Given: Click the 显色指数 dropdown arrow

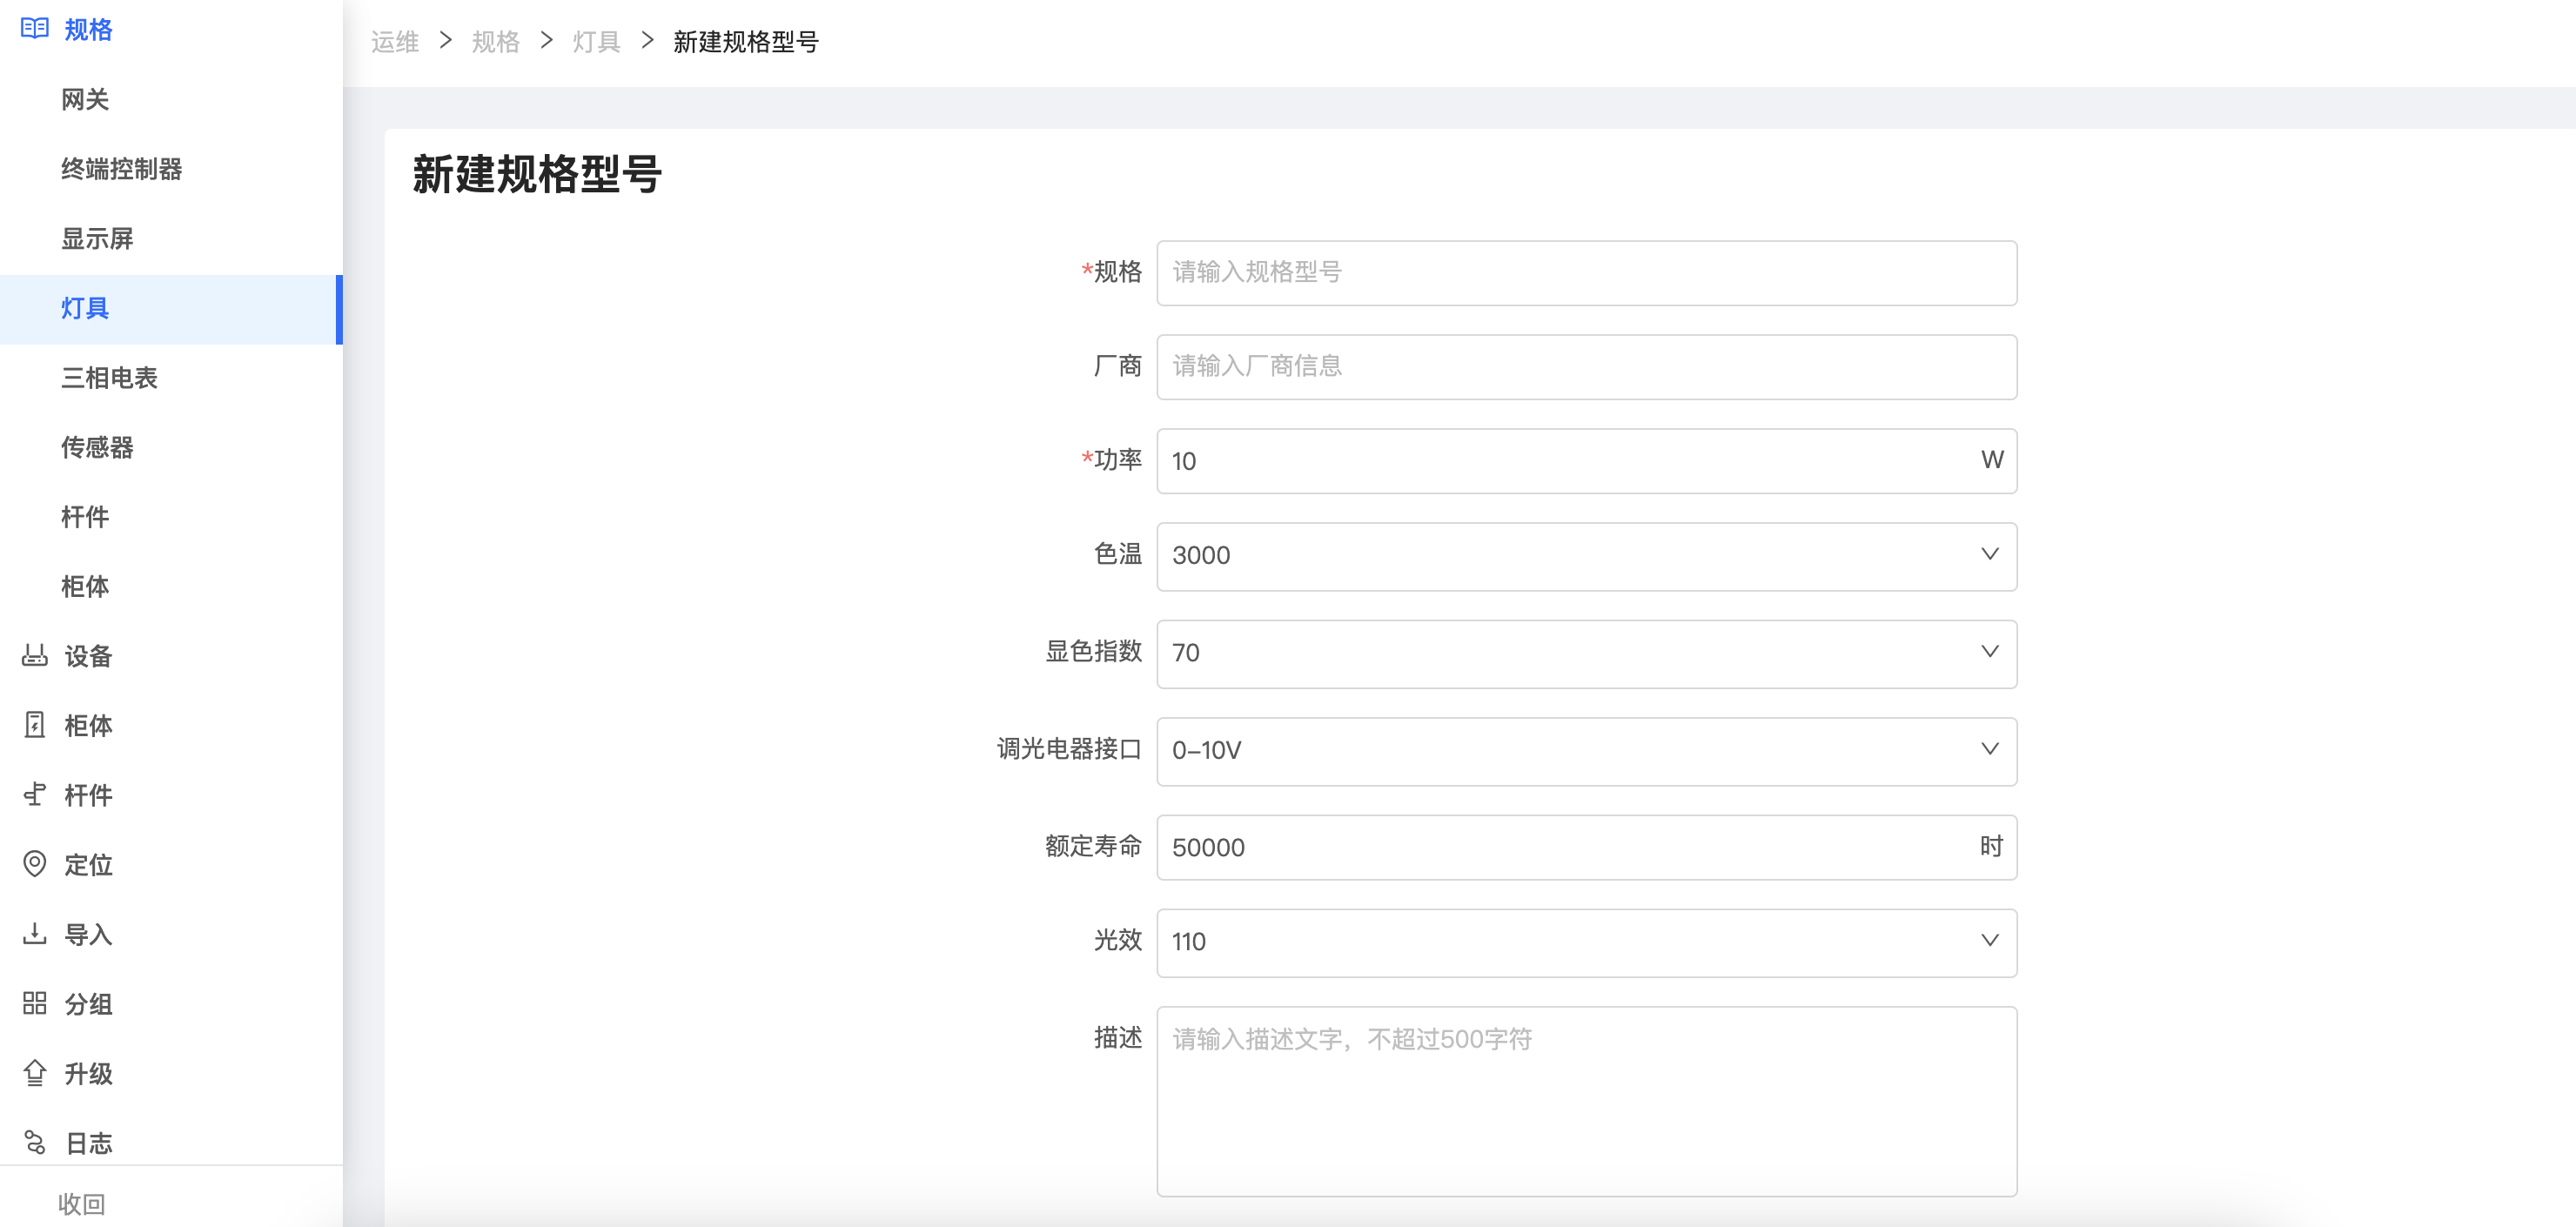Looking at the screenshot, I should [x=1989, y=651].
